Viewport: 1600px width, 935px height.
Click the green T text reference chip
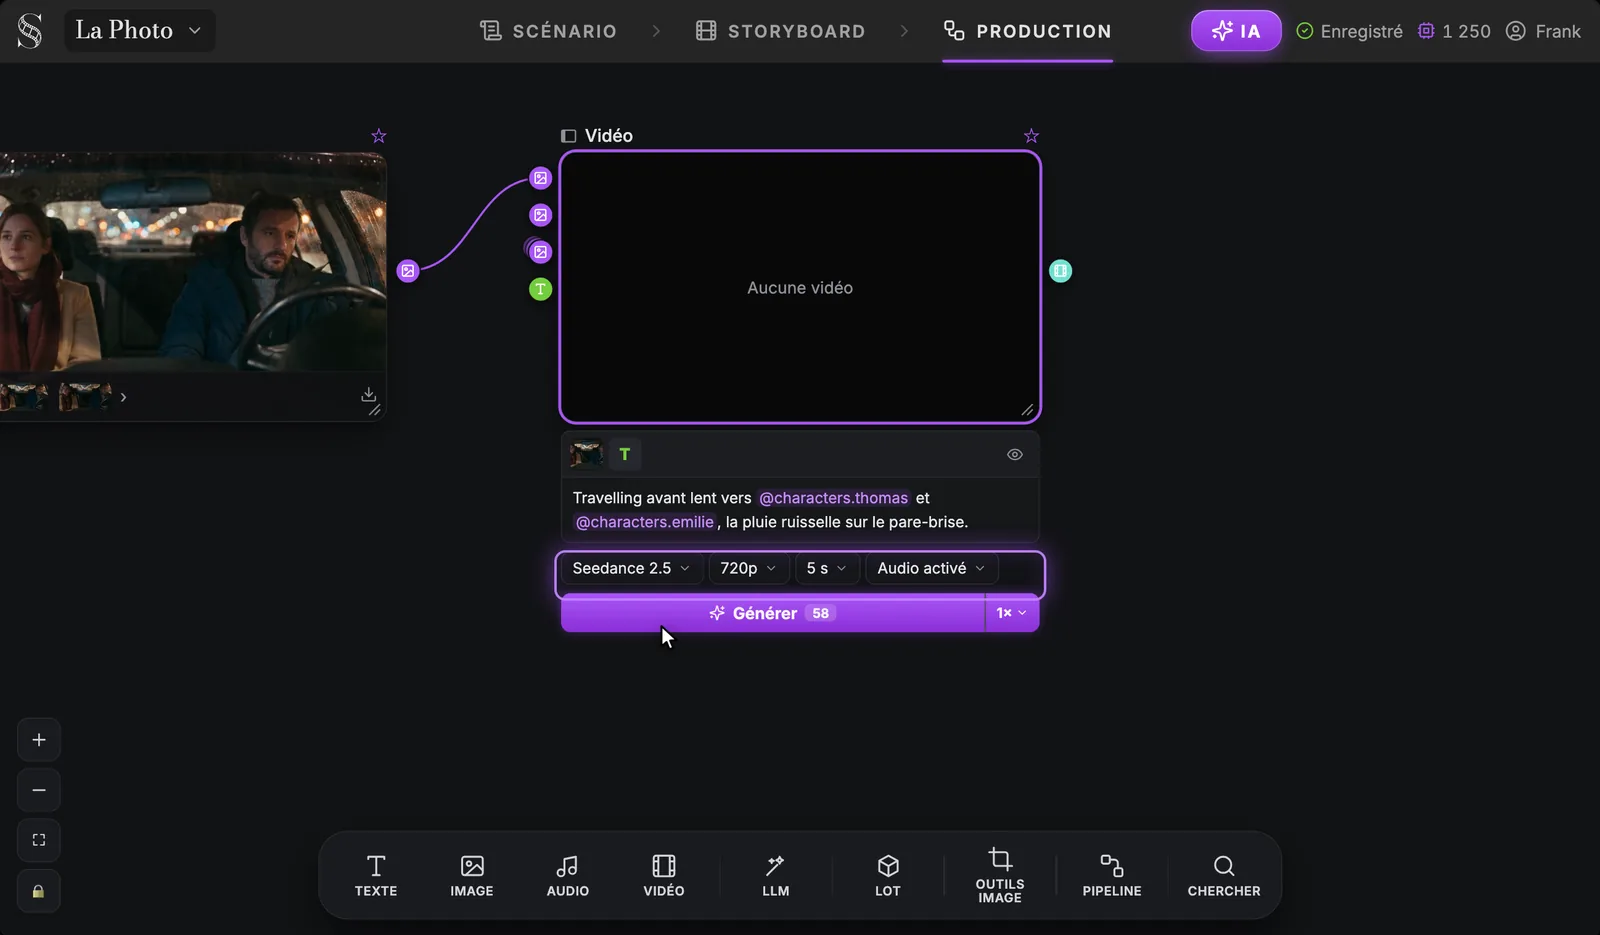[625, 454]
